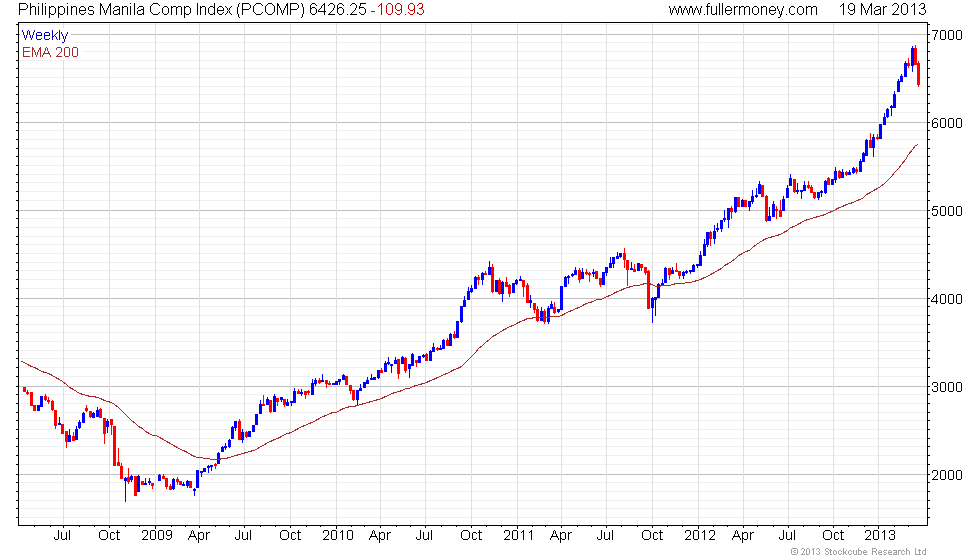This screenshot has width=980, height=560.
Task: Click the 'Oct' x-axis label before 2009
Action: click(x=109, y=535)
